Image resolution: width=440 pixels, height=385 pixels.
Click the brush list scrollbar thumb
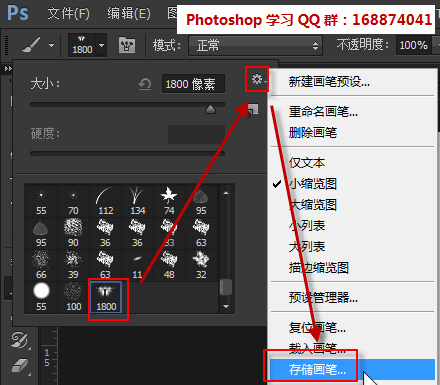coord(226,287)
